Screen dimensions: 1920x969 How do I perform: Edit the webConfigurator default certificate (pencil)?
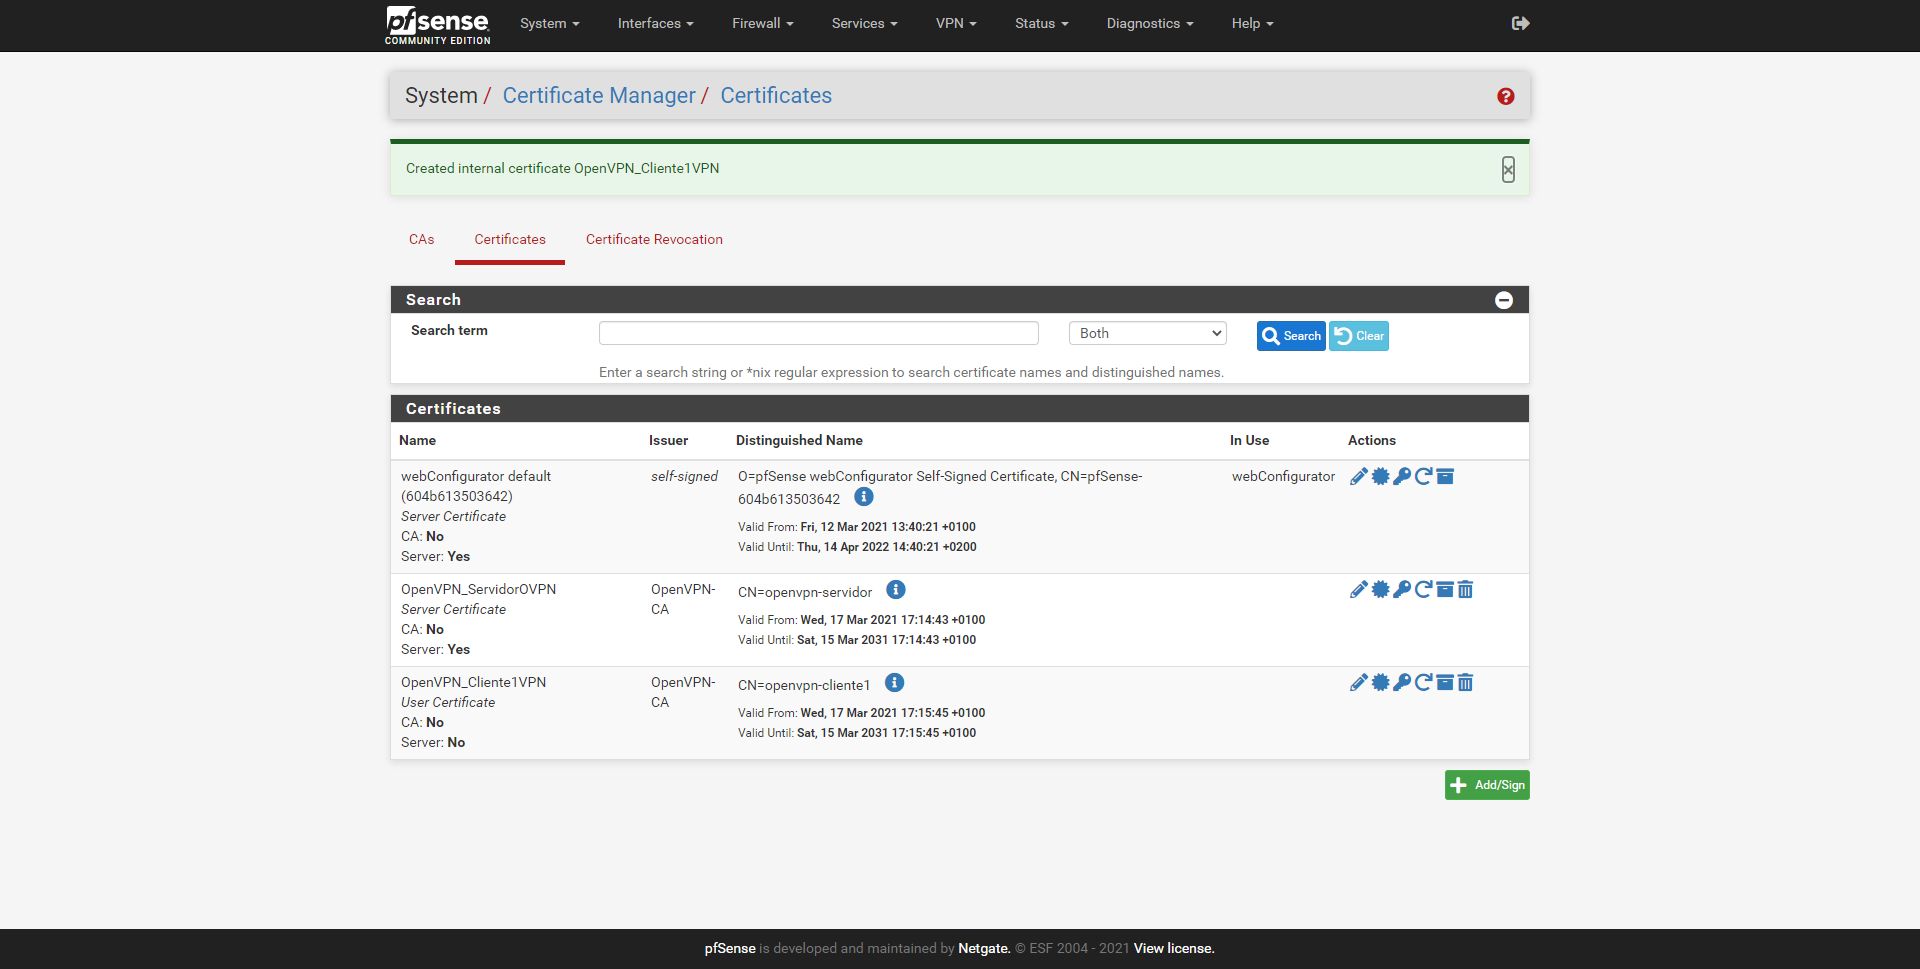tap(1358, 477)
